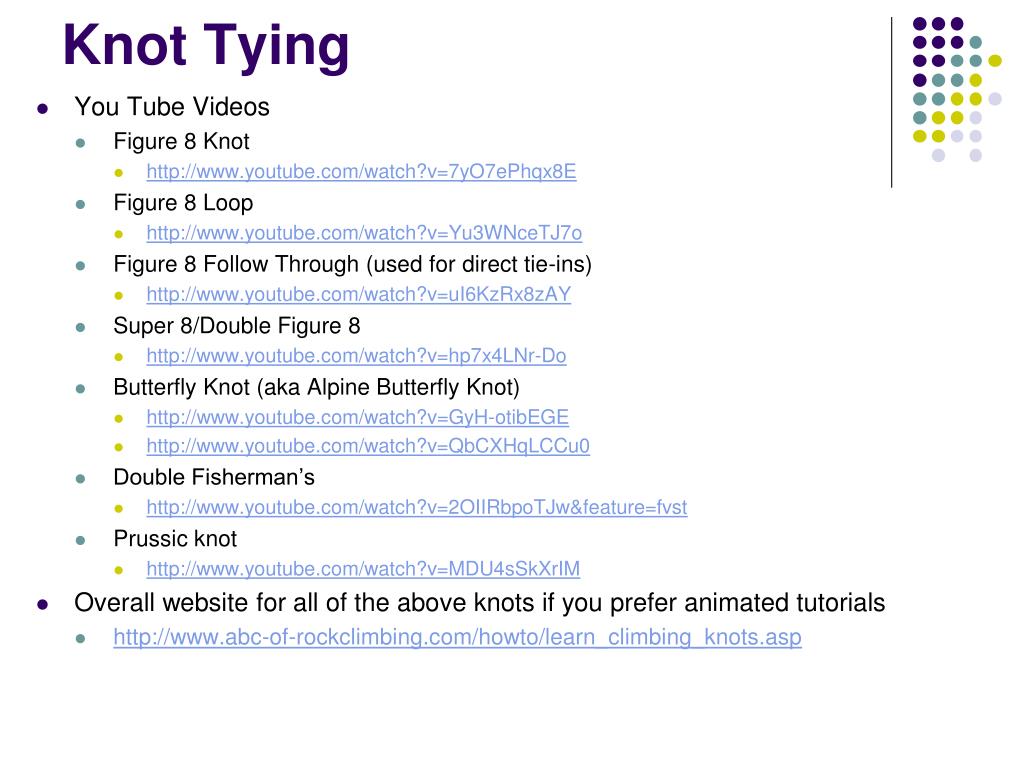Click the decorative colored dots graphic
Viewport: 1024px width, 768px height.
957,89
